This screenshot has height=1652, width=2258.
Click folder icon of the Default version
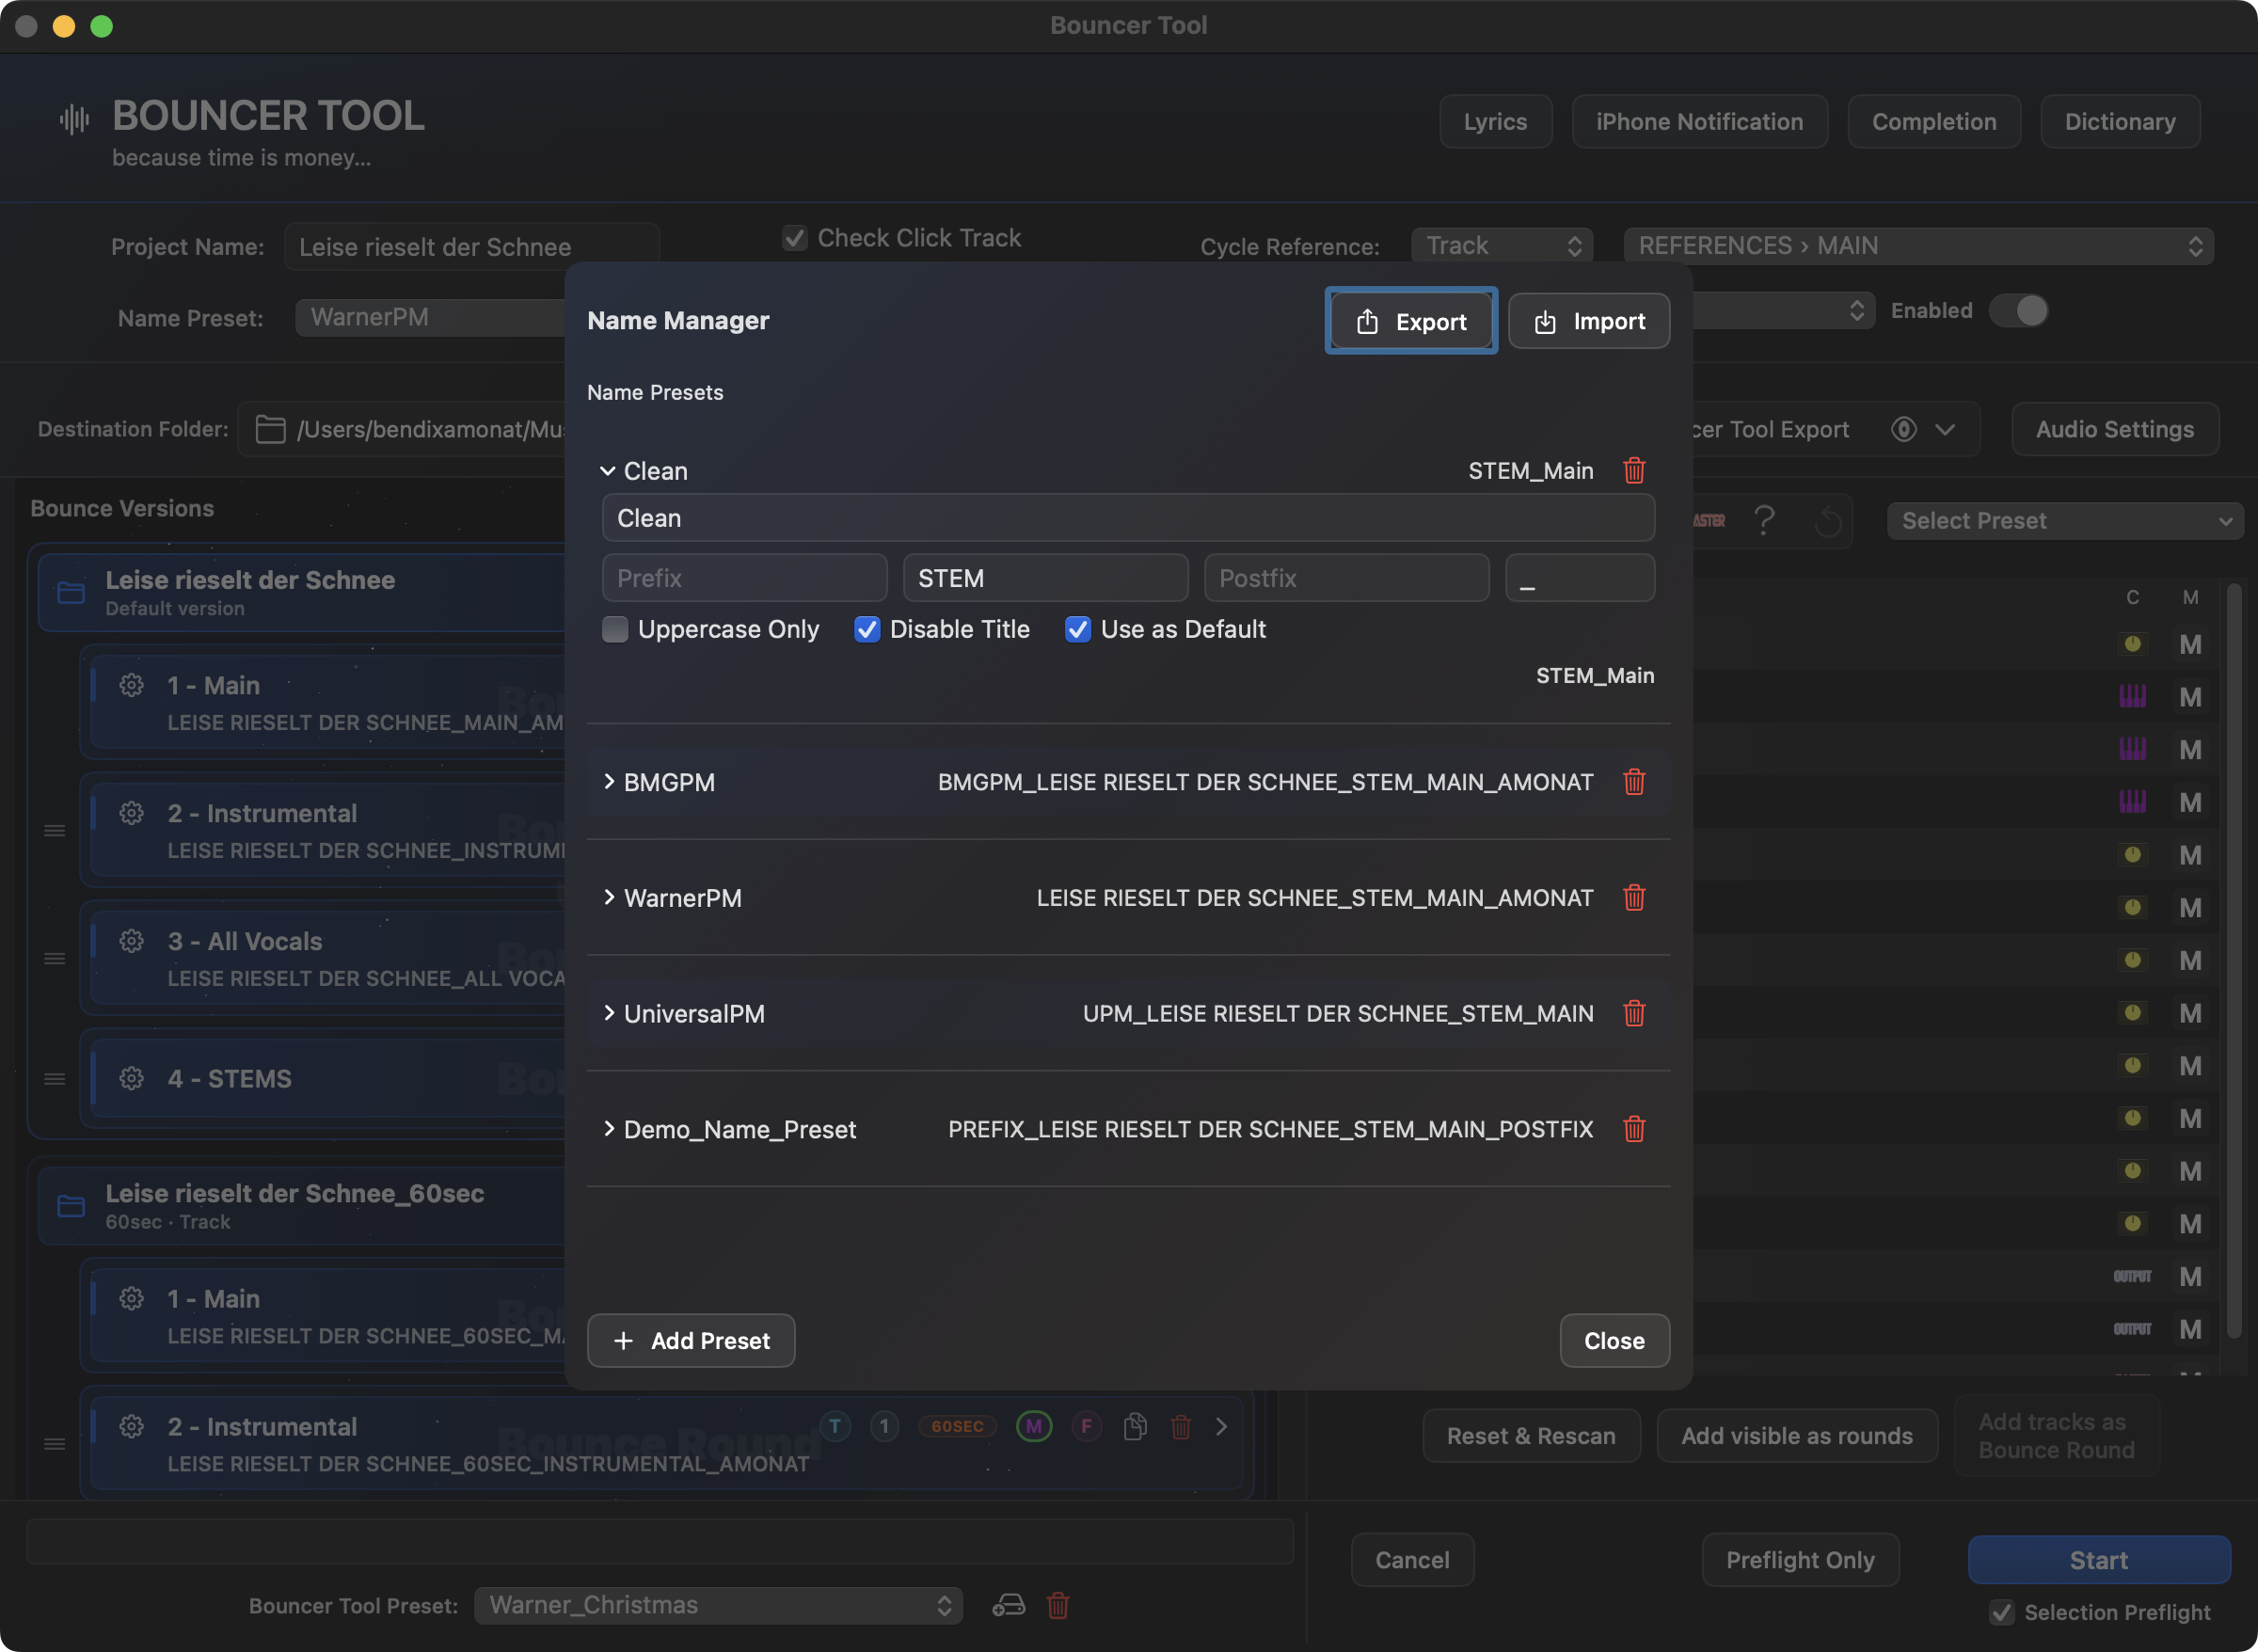pos(71,593)
